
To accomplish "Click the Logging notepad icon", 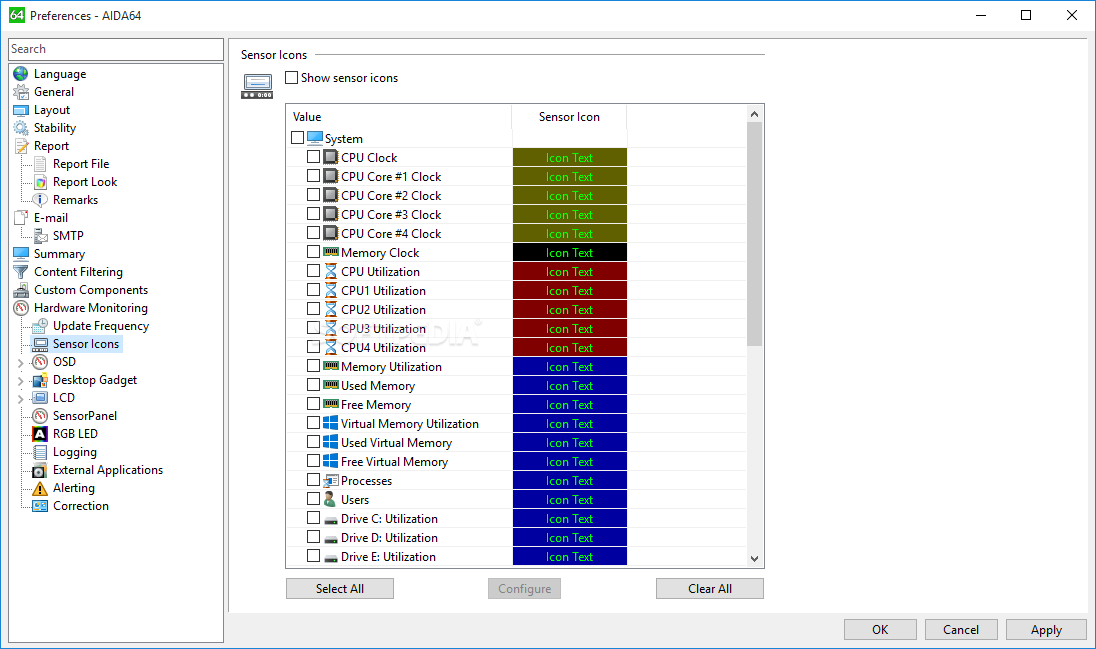I will pyautogui.click(x=41, y=452).
